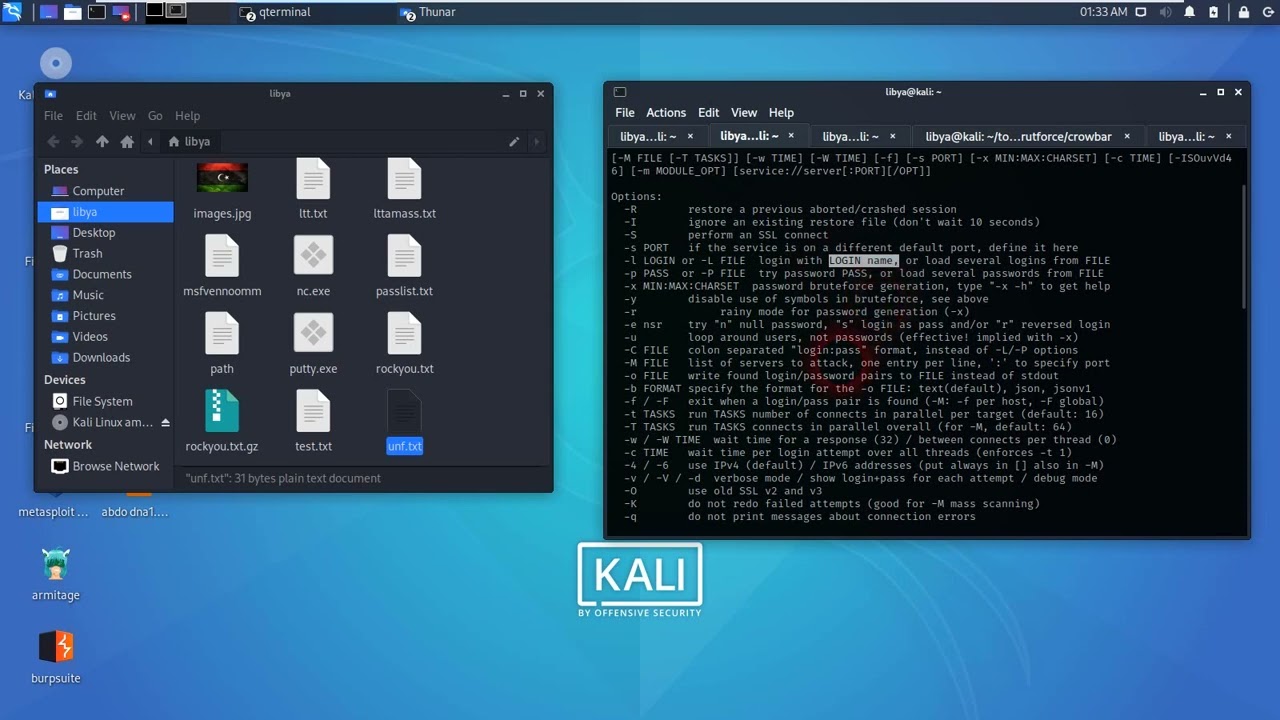Viewport: 1280px width, 720px height.
Task: Open Thunar File menu
Action: click(x=53, y=116)
